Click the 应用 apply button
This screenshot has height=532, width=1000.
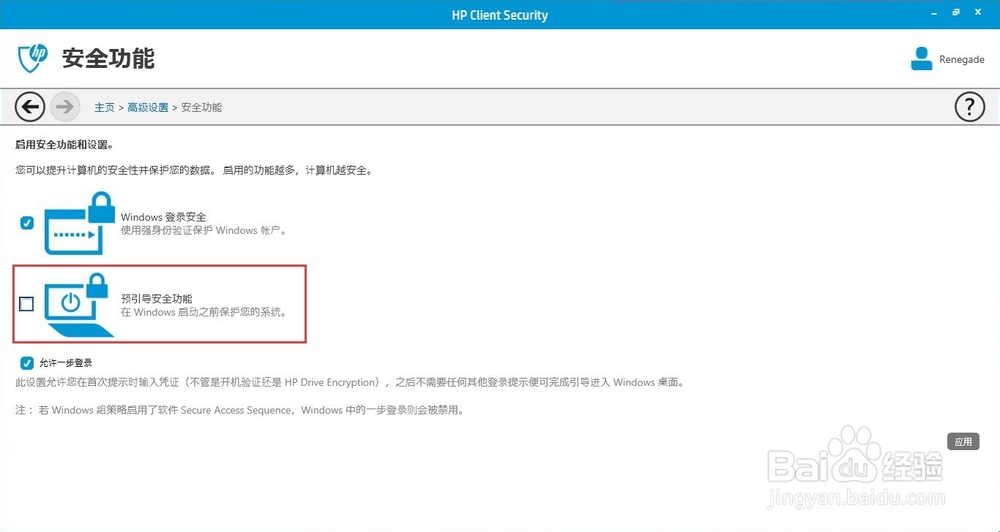tap(963, 441)
